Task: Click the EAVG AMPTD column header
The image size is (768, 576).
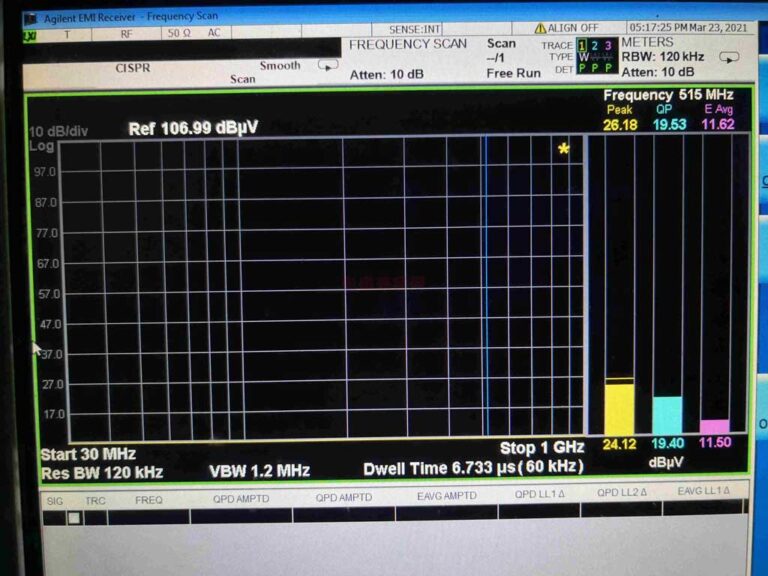Action: point(446,497)
